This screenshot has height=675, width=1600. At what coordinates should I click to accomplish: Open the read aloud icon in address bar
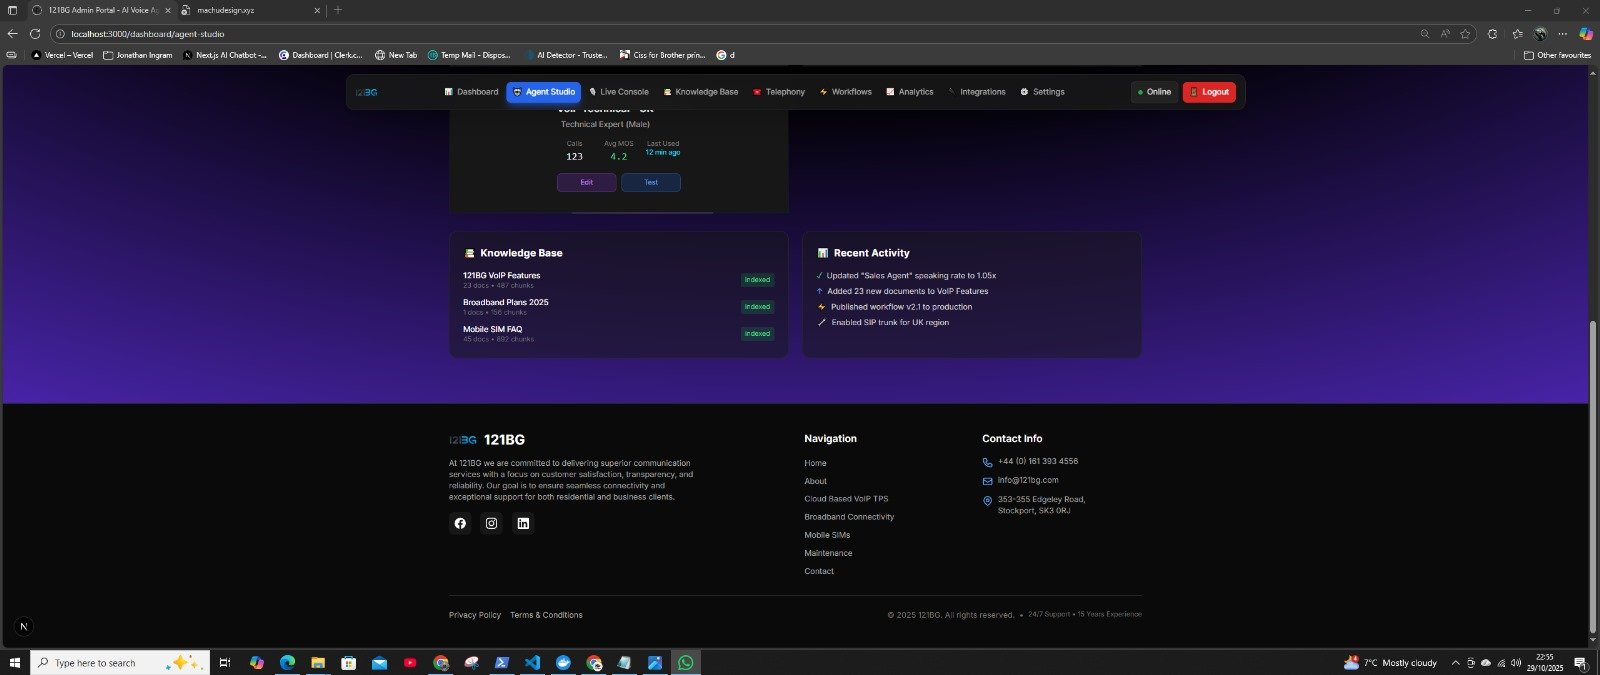1445,34
